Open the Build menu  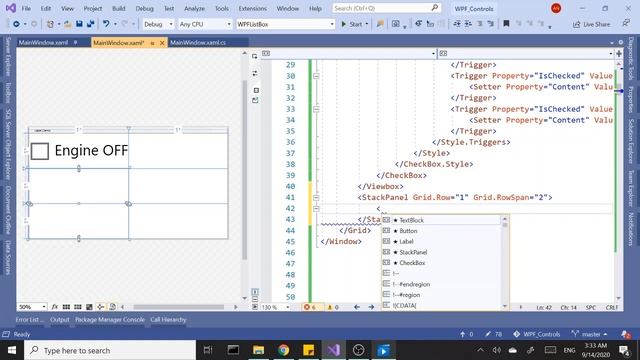[x=119, y=8]
